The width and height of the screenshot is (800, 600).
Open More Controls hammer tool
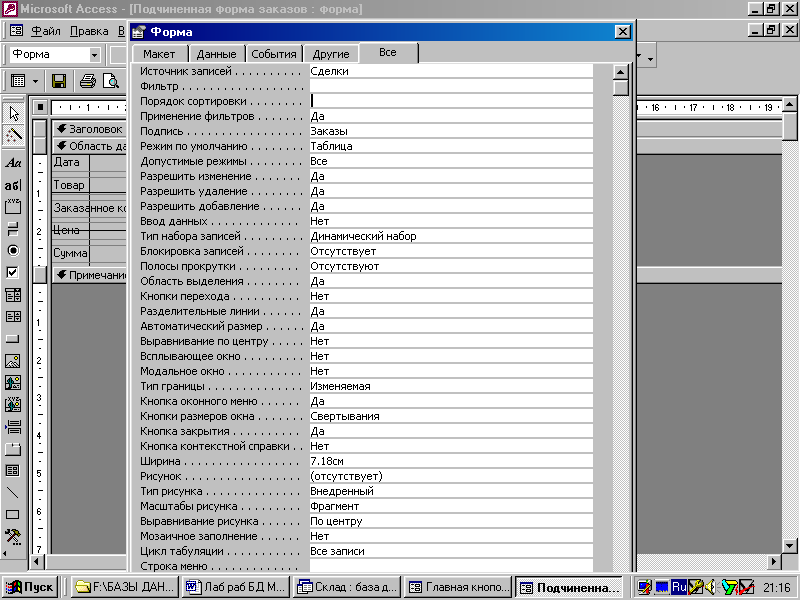pyautogui.click(x=13, y=536)
